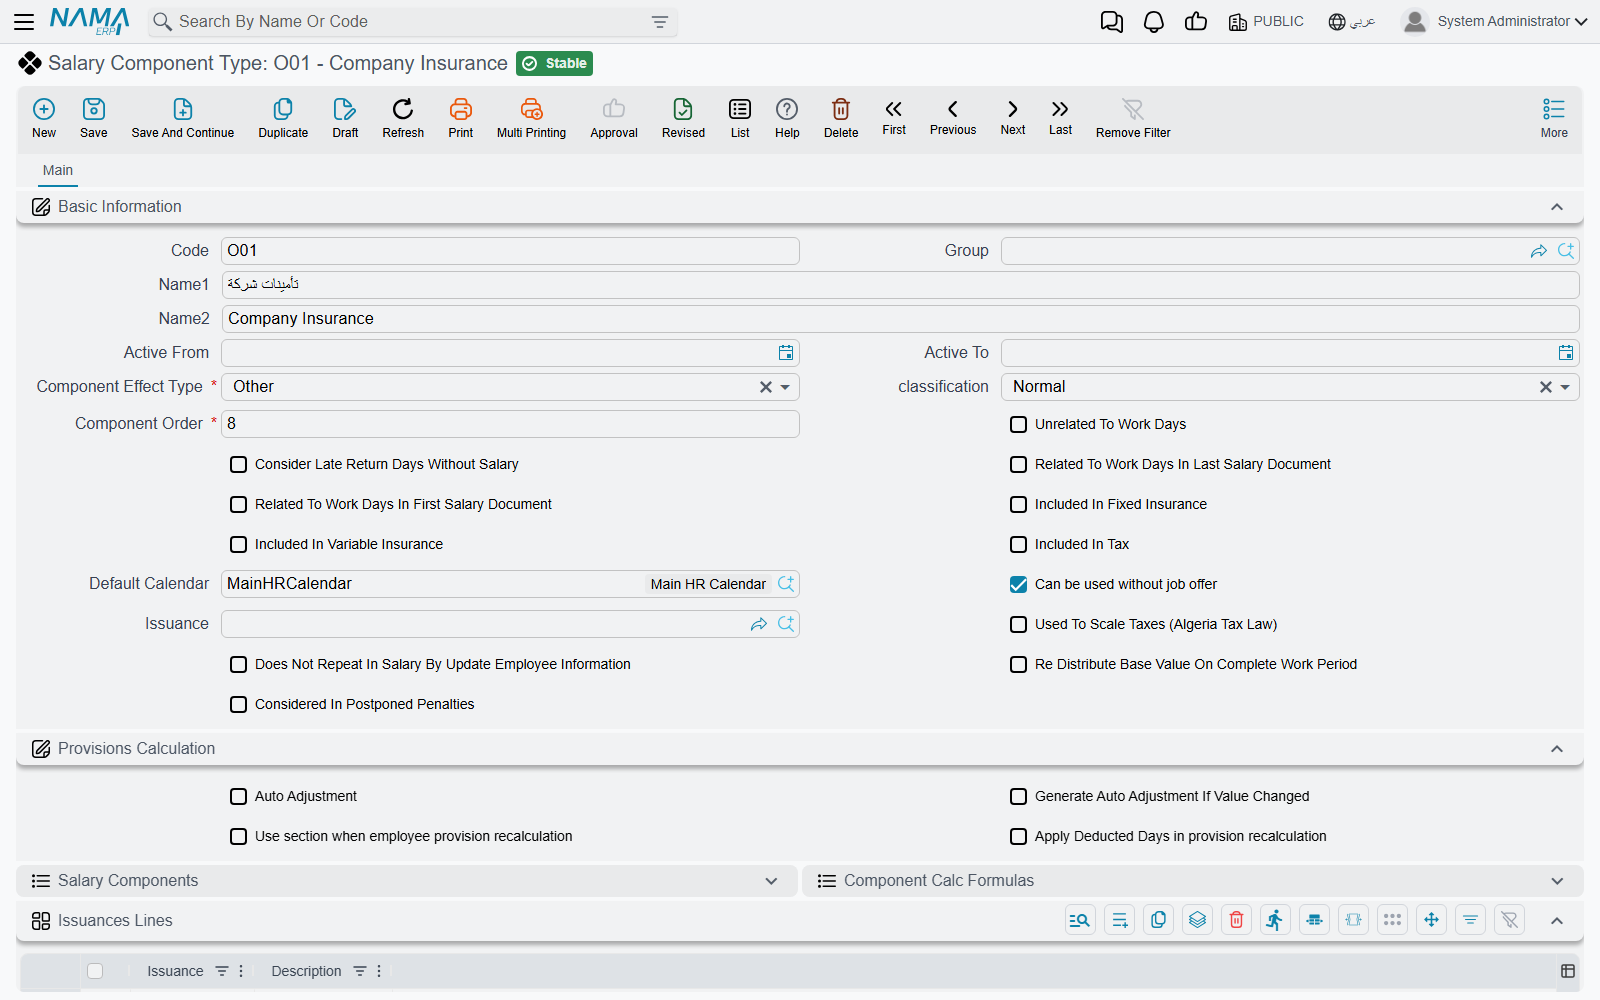Refresh the current record
The width and height of the screenshot is (1600, 1000).
(x=403, y=118)
